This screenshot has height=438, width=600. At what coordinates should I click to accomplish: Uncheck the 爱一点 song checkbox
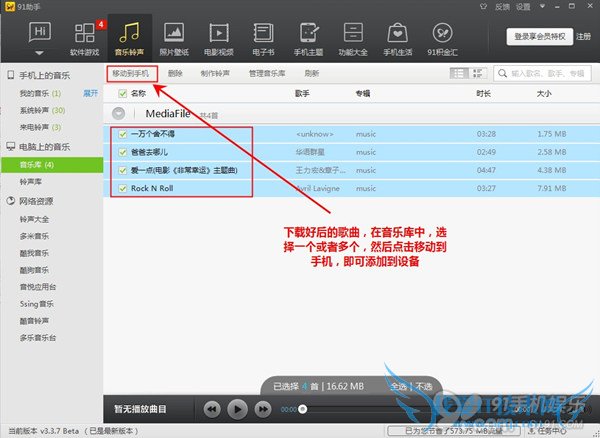[x=122, y=170]
